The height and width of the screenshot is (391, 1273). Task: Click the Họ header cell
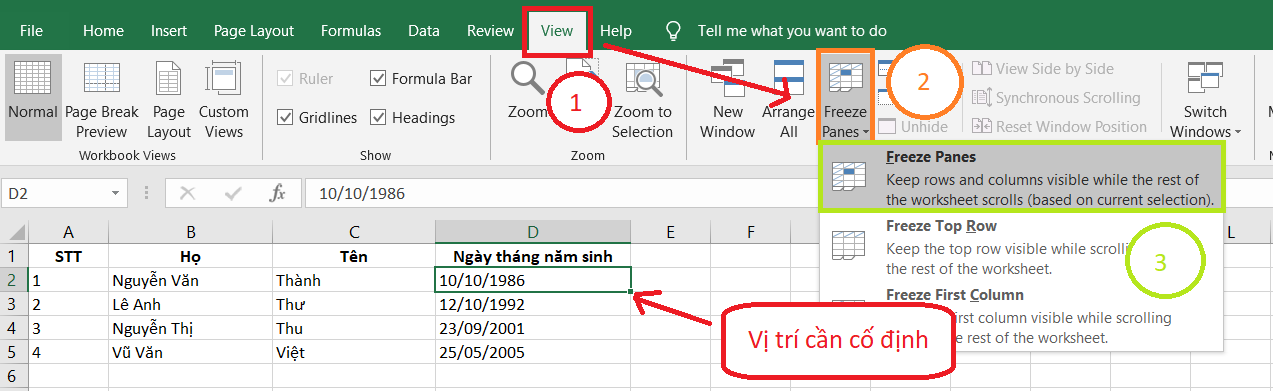coord(190,256)
